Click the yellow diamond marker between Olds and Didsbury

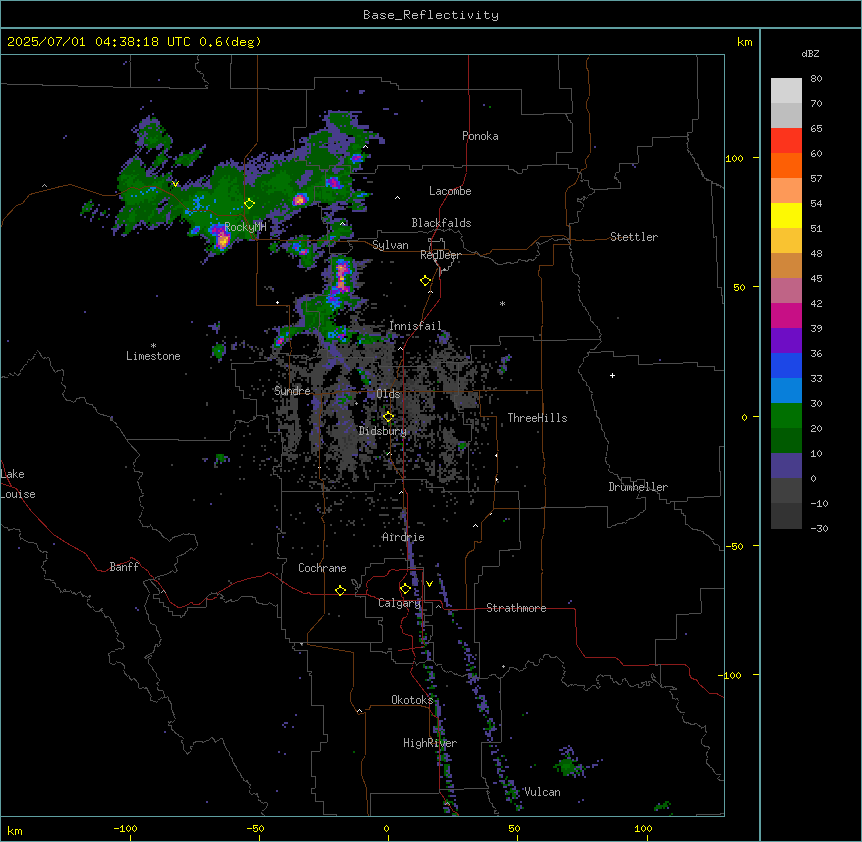[x=389, y=417]
